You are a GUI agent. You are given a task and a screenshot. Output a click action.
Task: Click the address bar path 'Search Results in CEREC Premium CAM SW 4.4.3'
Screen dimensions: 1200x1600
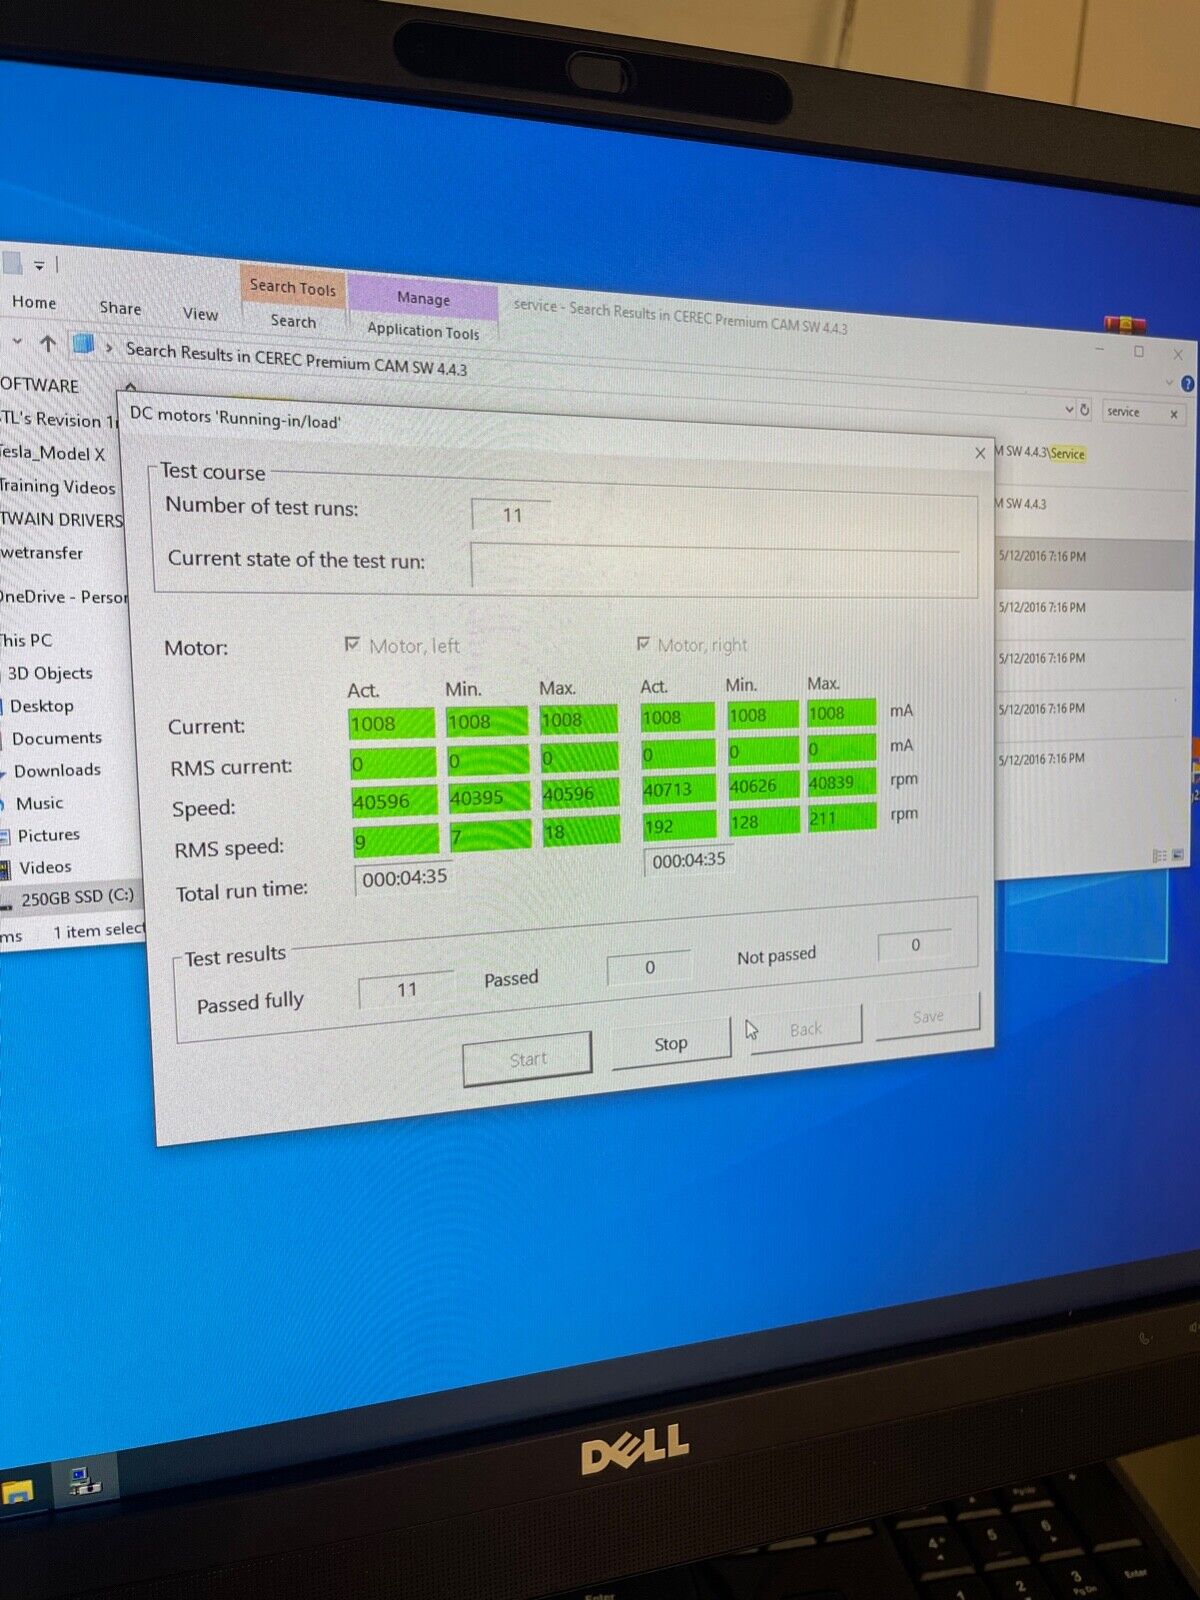(296, 360)
